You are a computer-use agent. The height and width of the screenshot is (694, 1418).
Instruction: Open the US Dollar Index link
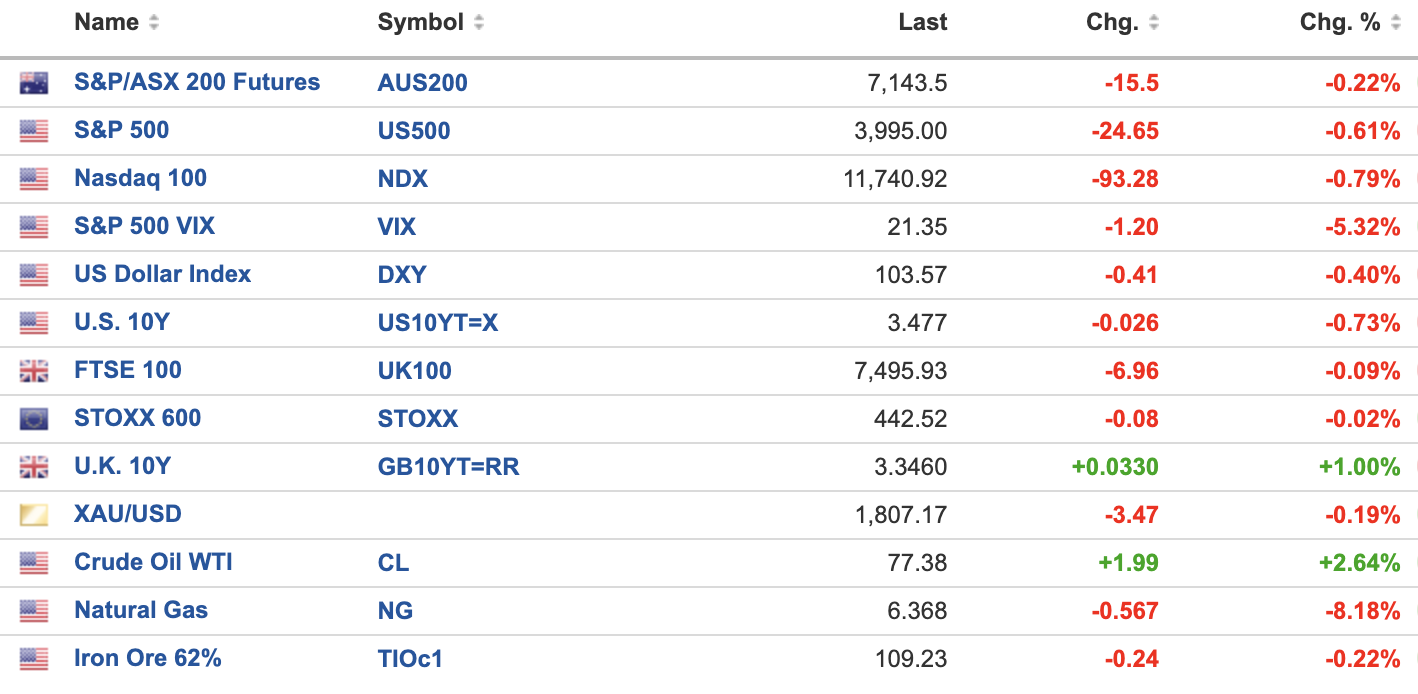(x=163, y=274)
